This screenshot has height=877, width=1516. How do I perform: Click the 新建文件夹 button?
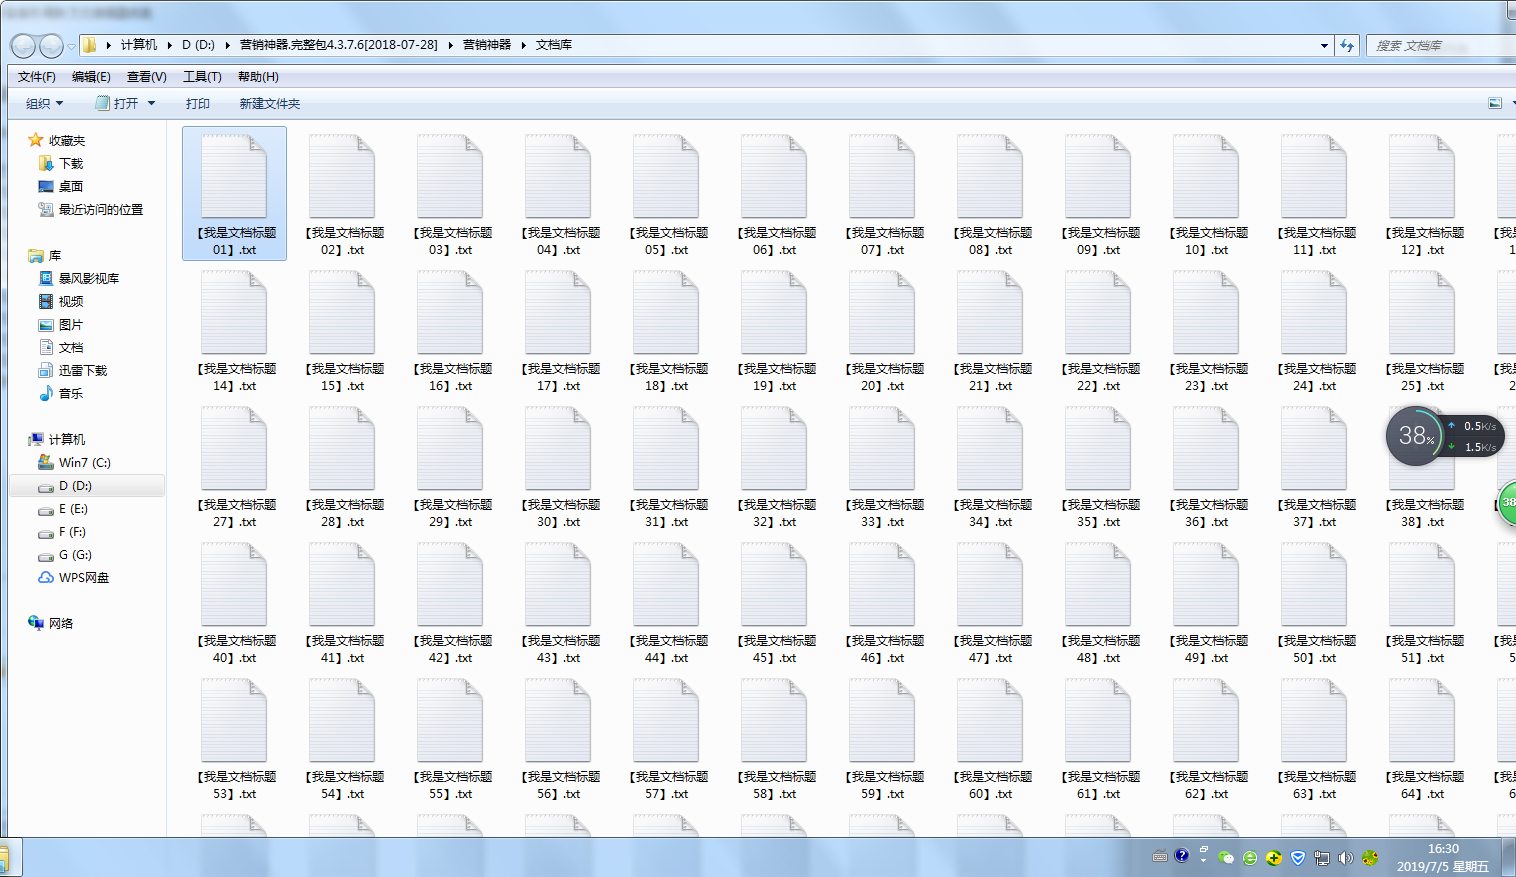pos(269,104)
